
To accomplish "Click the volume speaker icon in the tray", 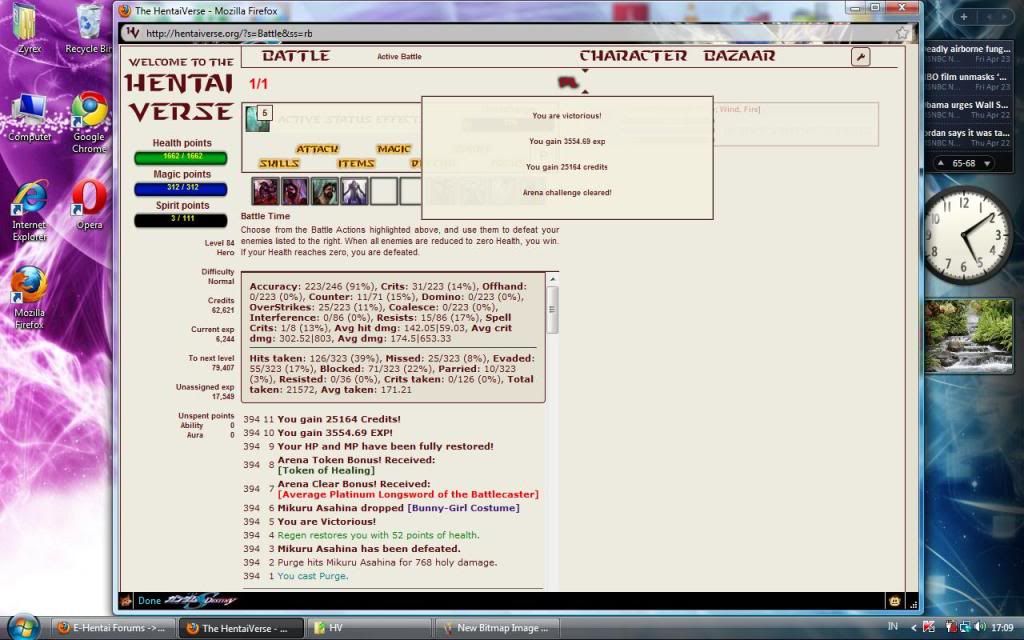I will pyautogui.click(x=980, y=628).
